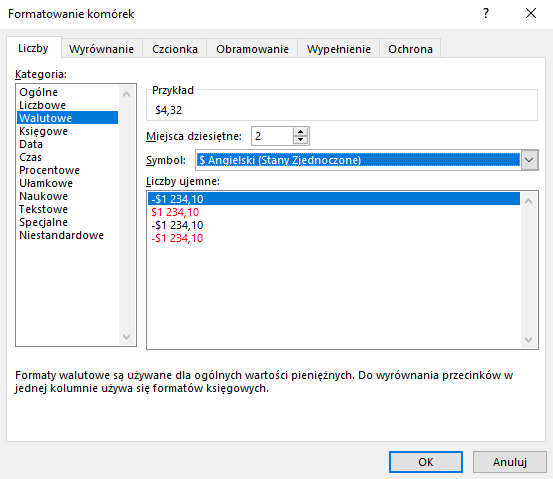
Task: Click the Anuluj button
Action: pyautogui.click(x=510, y=462)
